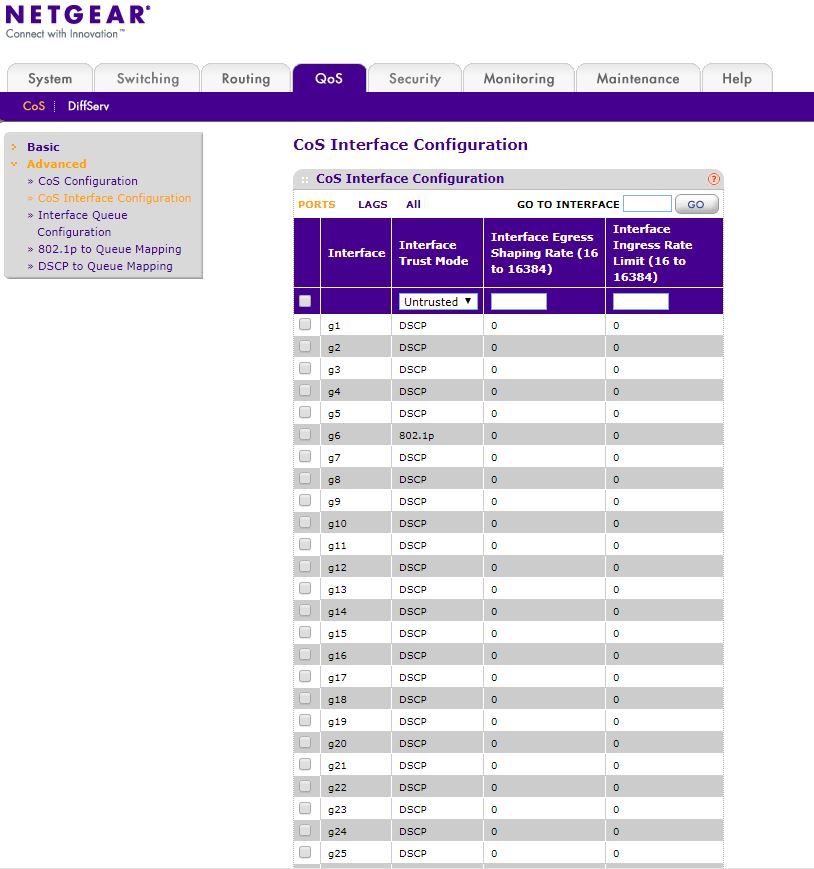Click the Go To Interface input field
This screenshot has width=814, height=869.
click(x=646, y=204)
